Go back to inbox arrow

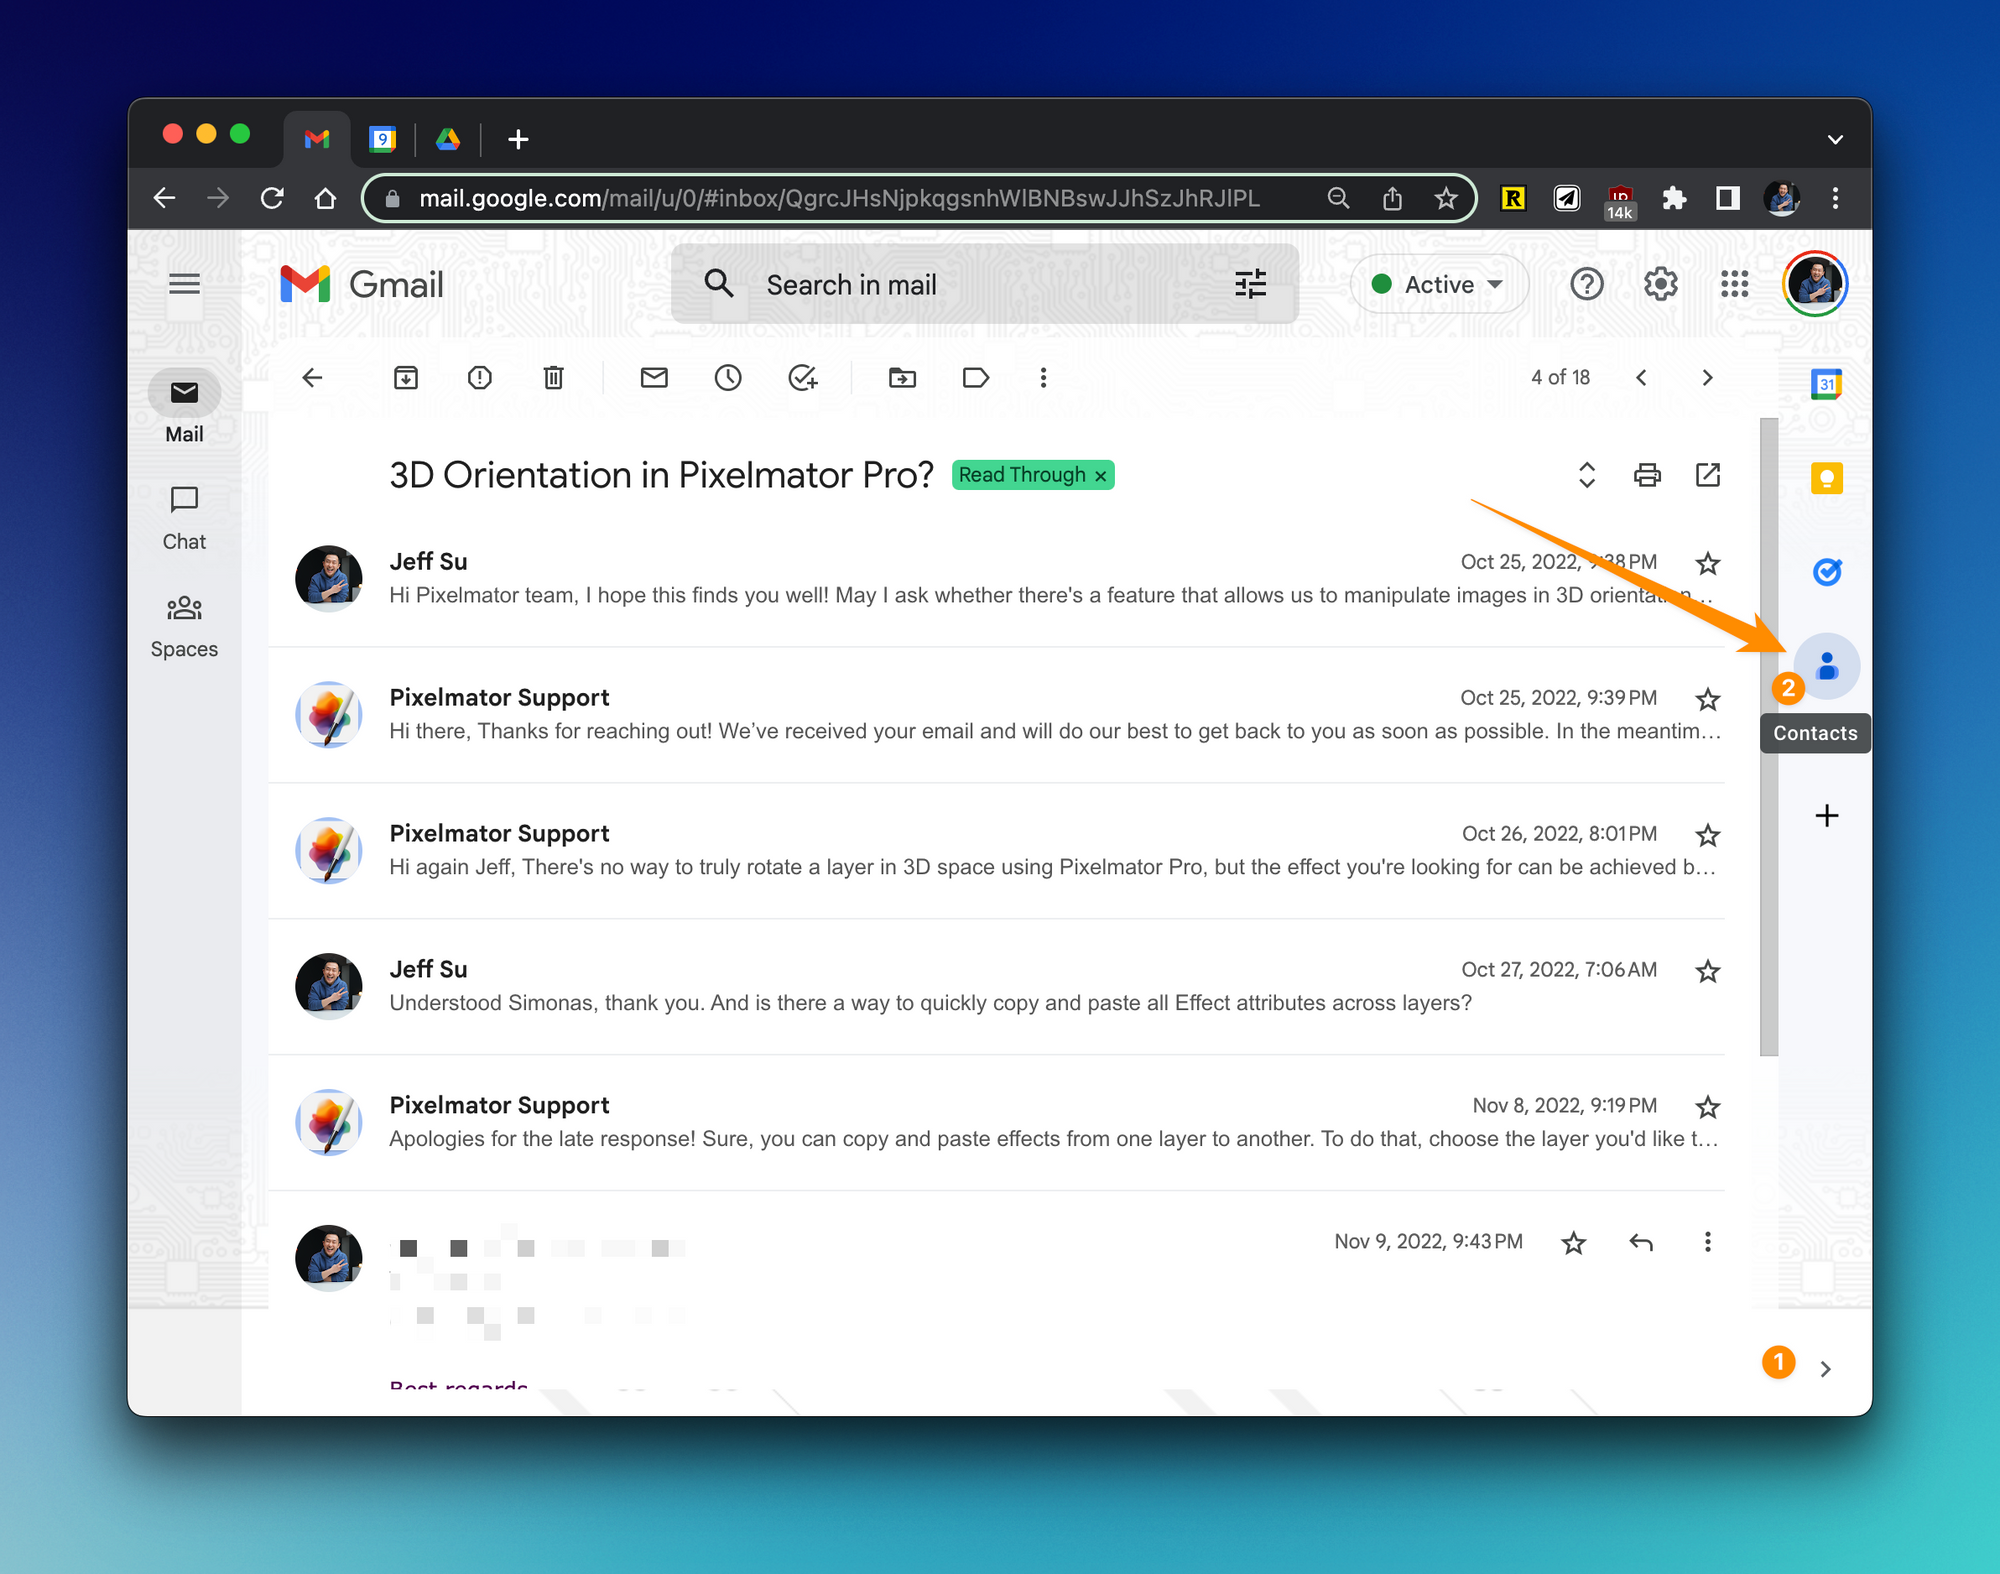click(312, 377)
